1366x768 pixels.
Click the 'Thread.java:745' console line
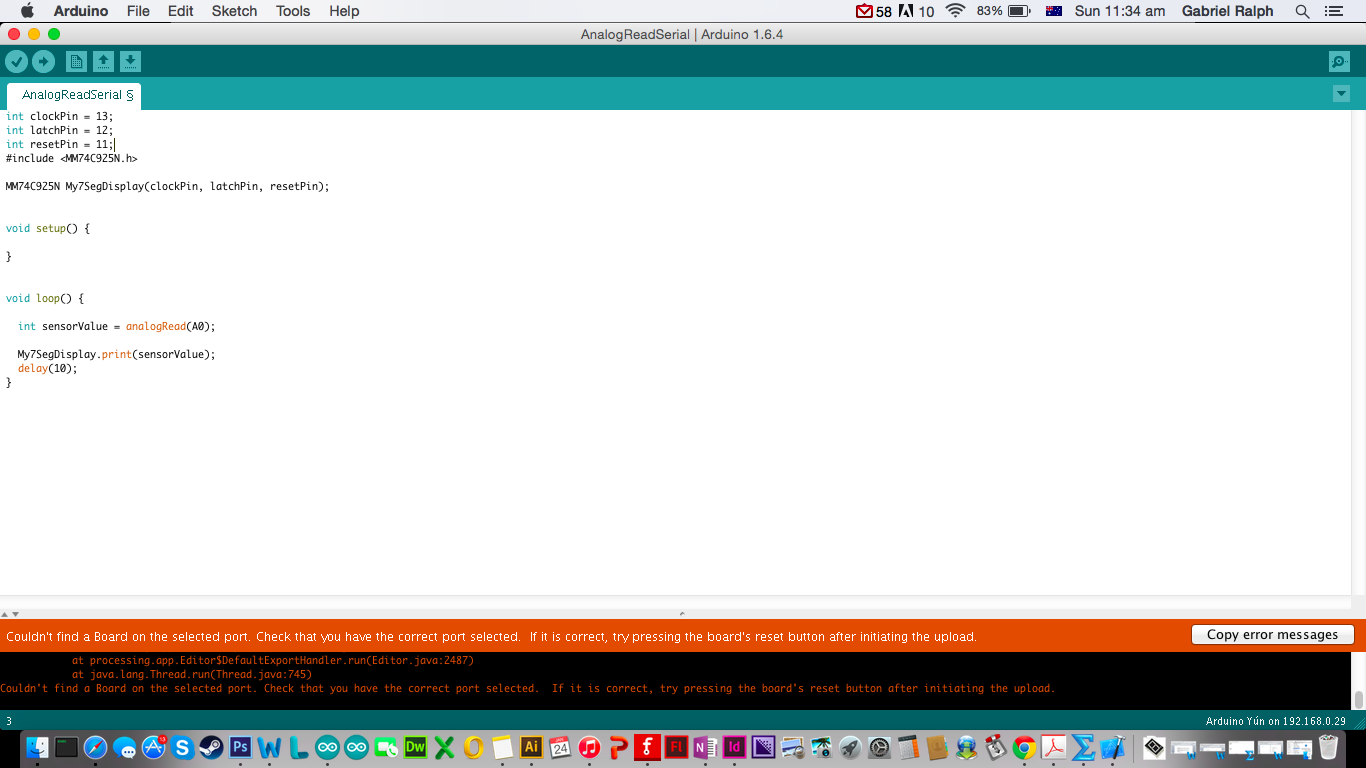192,674
